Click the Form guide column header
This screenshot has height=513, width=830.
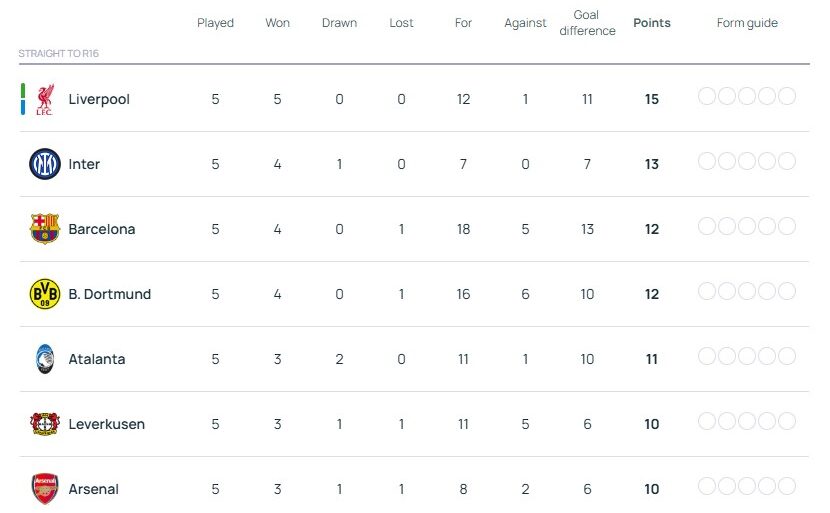point(747,23)
